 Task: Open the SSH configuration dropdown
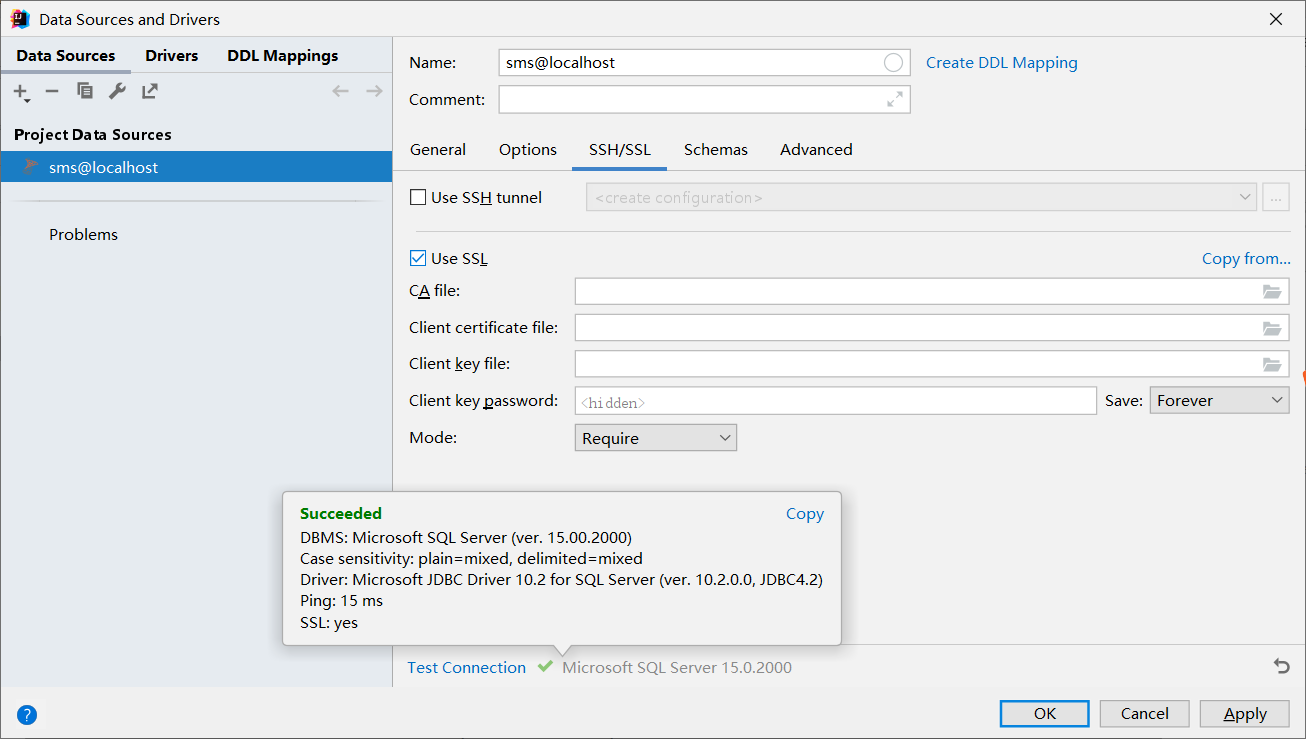(x=921, y=198)
